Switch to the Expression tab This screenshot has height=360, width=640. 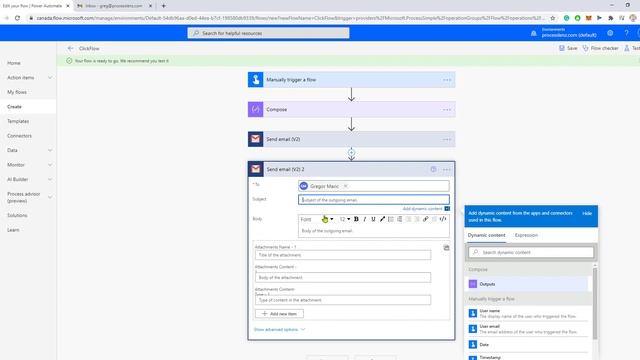(526, 235)
